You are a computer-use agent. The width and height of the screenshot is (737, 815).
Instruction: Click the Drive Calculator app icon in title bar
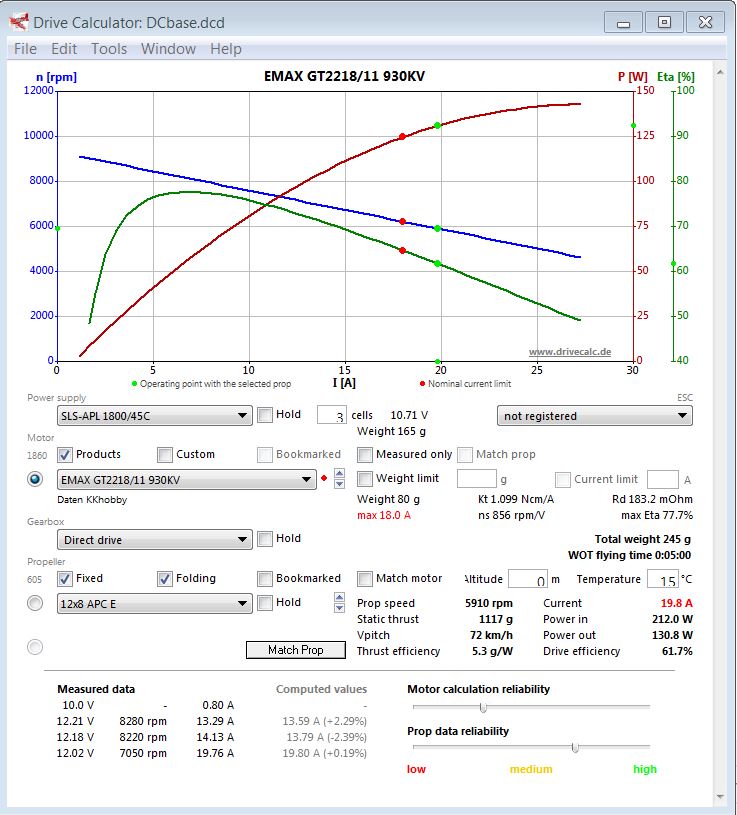coord(18,20)
